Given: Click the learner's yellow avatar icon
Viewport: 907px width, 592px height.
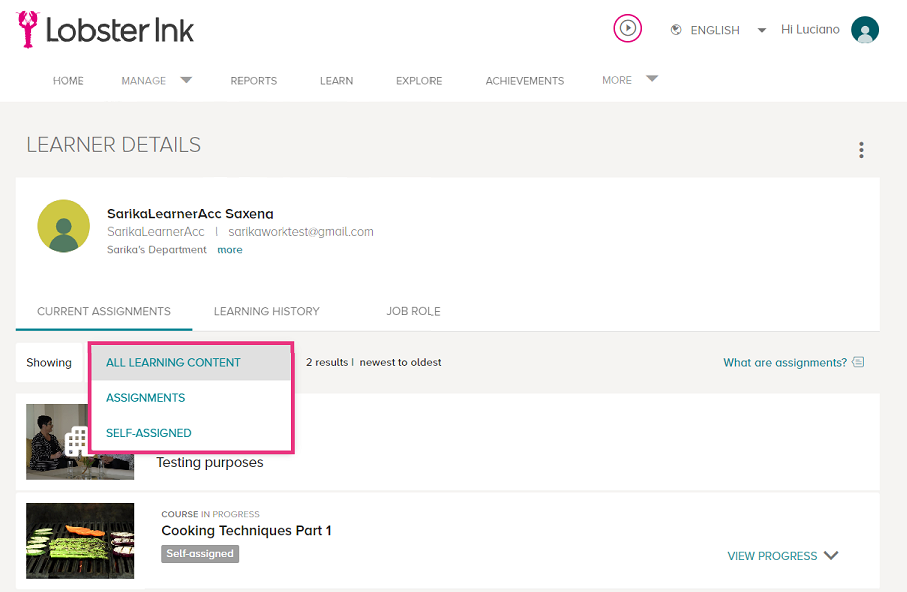Looking at the screenshot, I should pyautogui.click(x=64, y=226).
